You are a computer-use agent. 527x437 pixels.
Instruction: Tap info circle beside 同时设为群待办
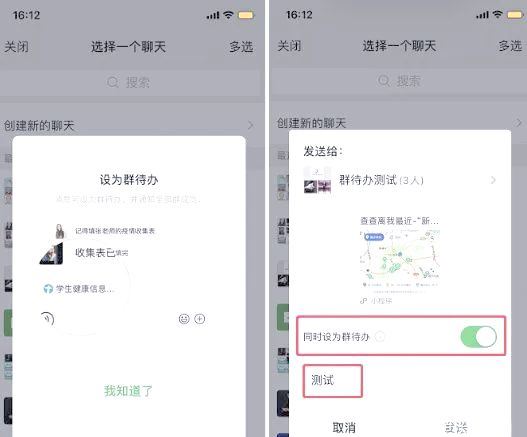[380, 336]
